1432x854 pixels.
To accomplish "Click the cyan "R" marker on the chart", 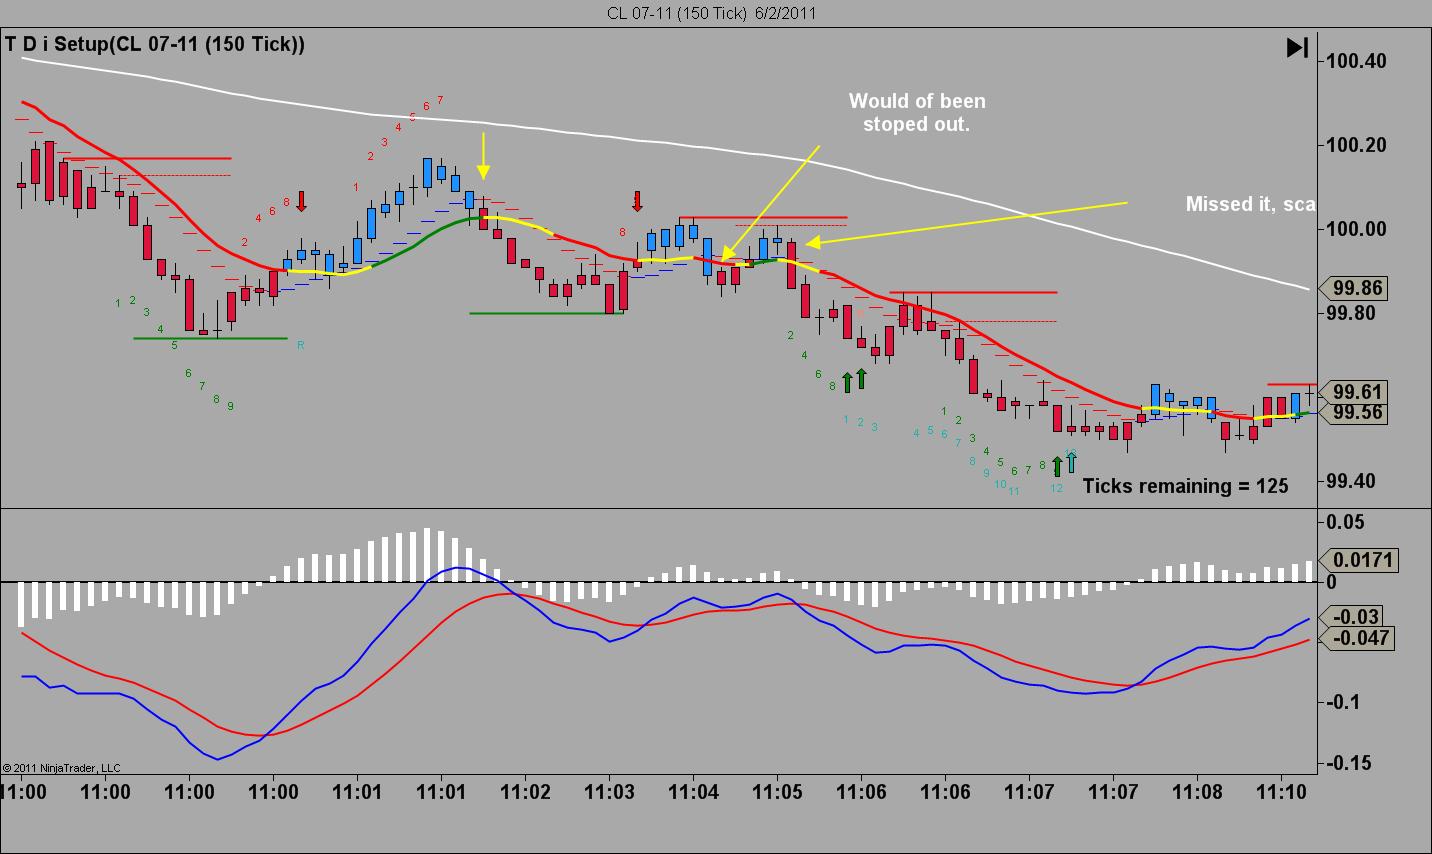I will 300,345.
